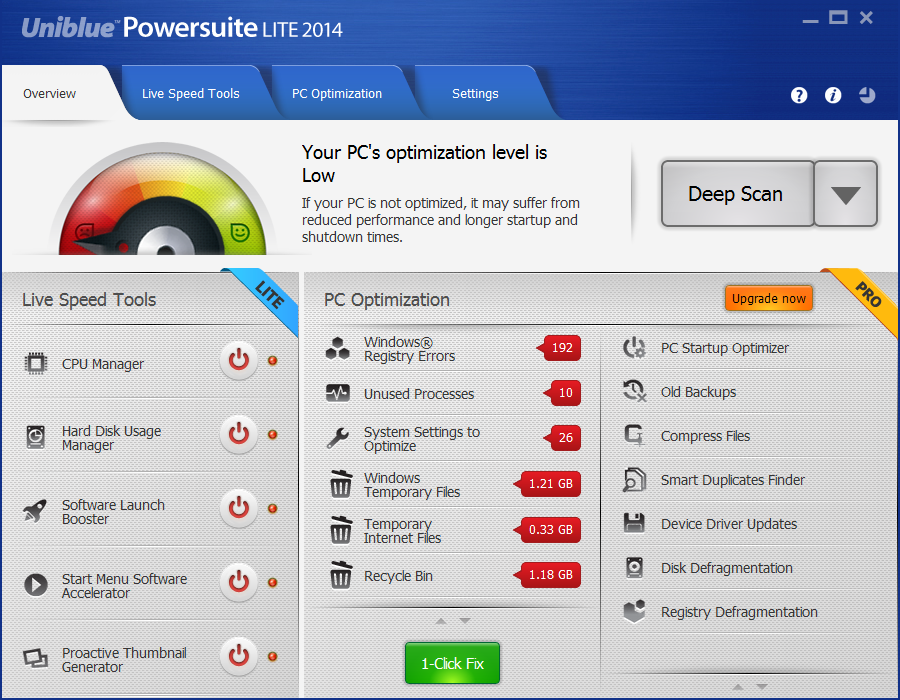Click the Recycle Bin trash icon
The width and height of the screenshot is (900, 700).
pos(340,575)
